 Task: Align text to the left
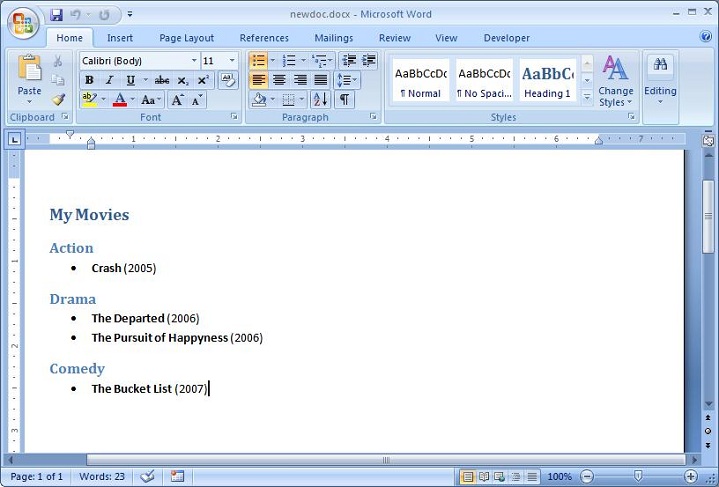tap(259, 80)
